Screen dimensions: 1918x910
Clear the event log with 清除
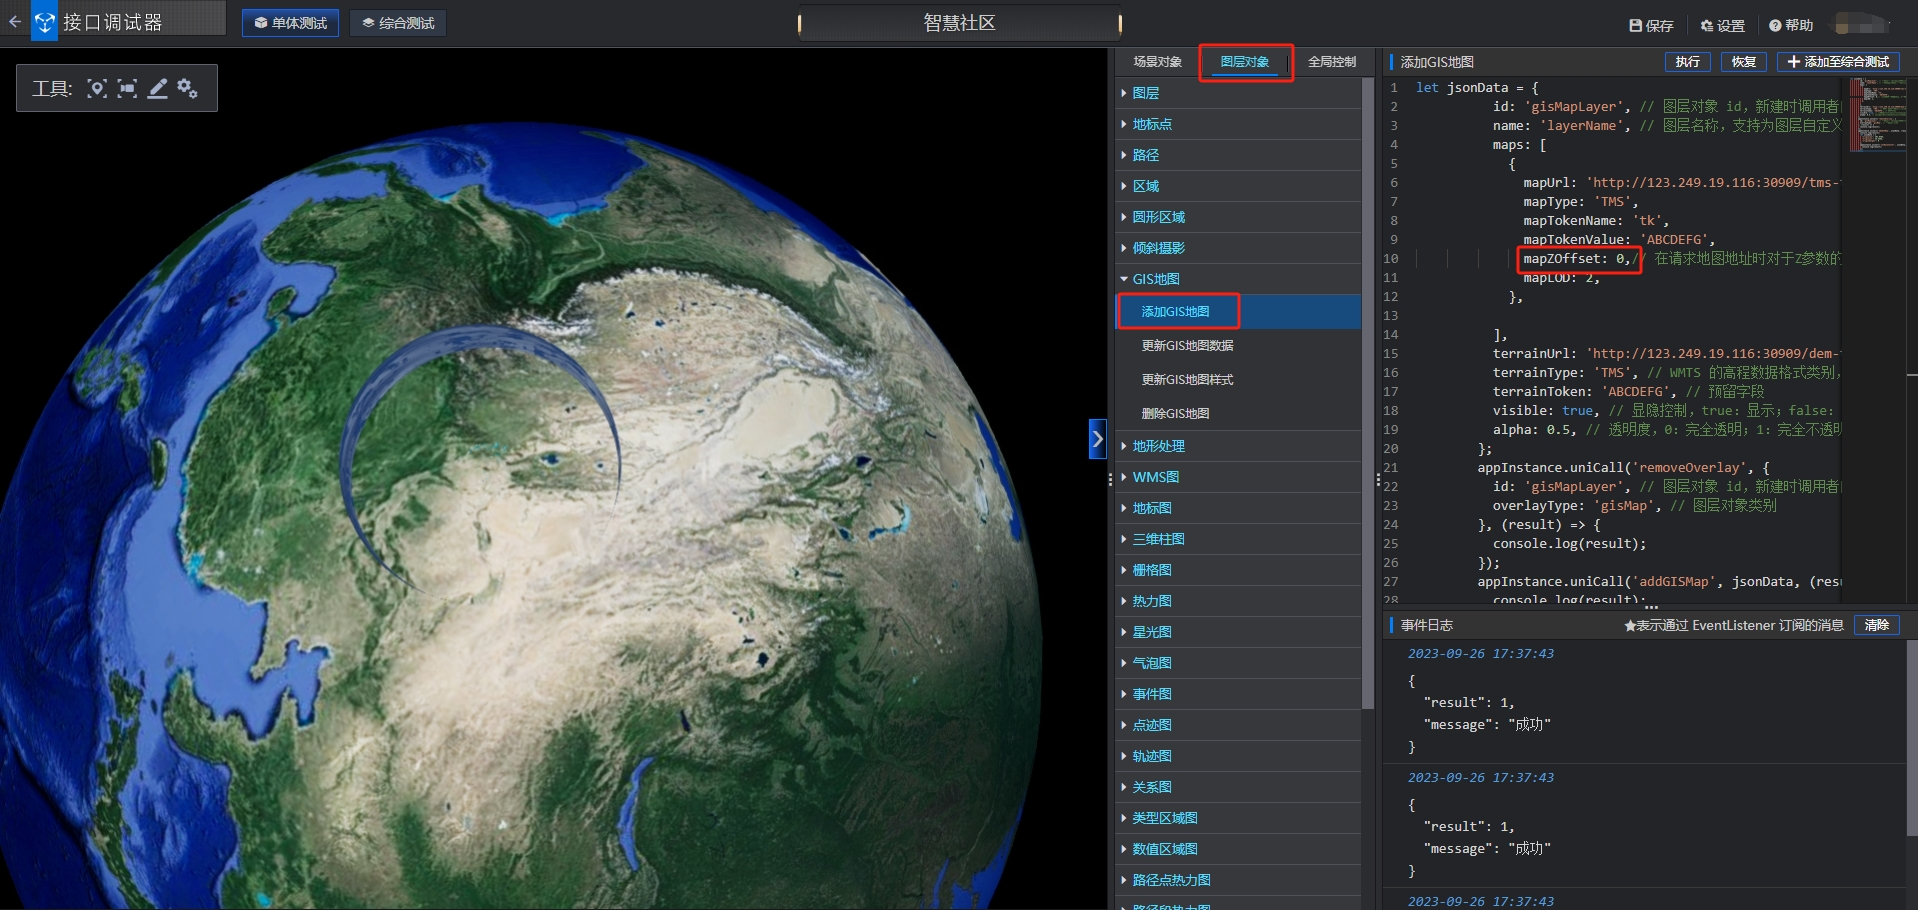click(x=1876, y=625)
